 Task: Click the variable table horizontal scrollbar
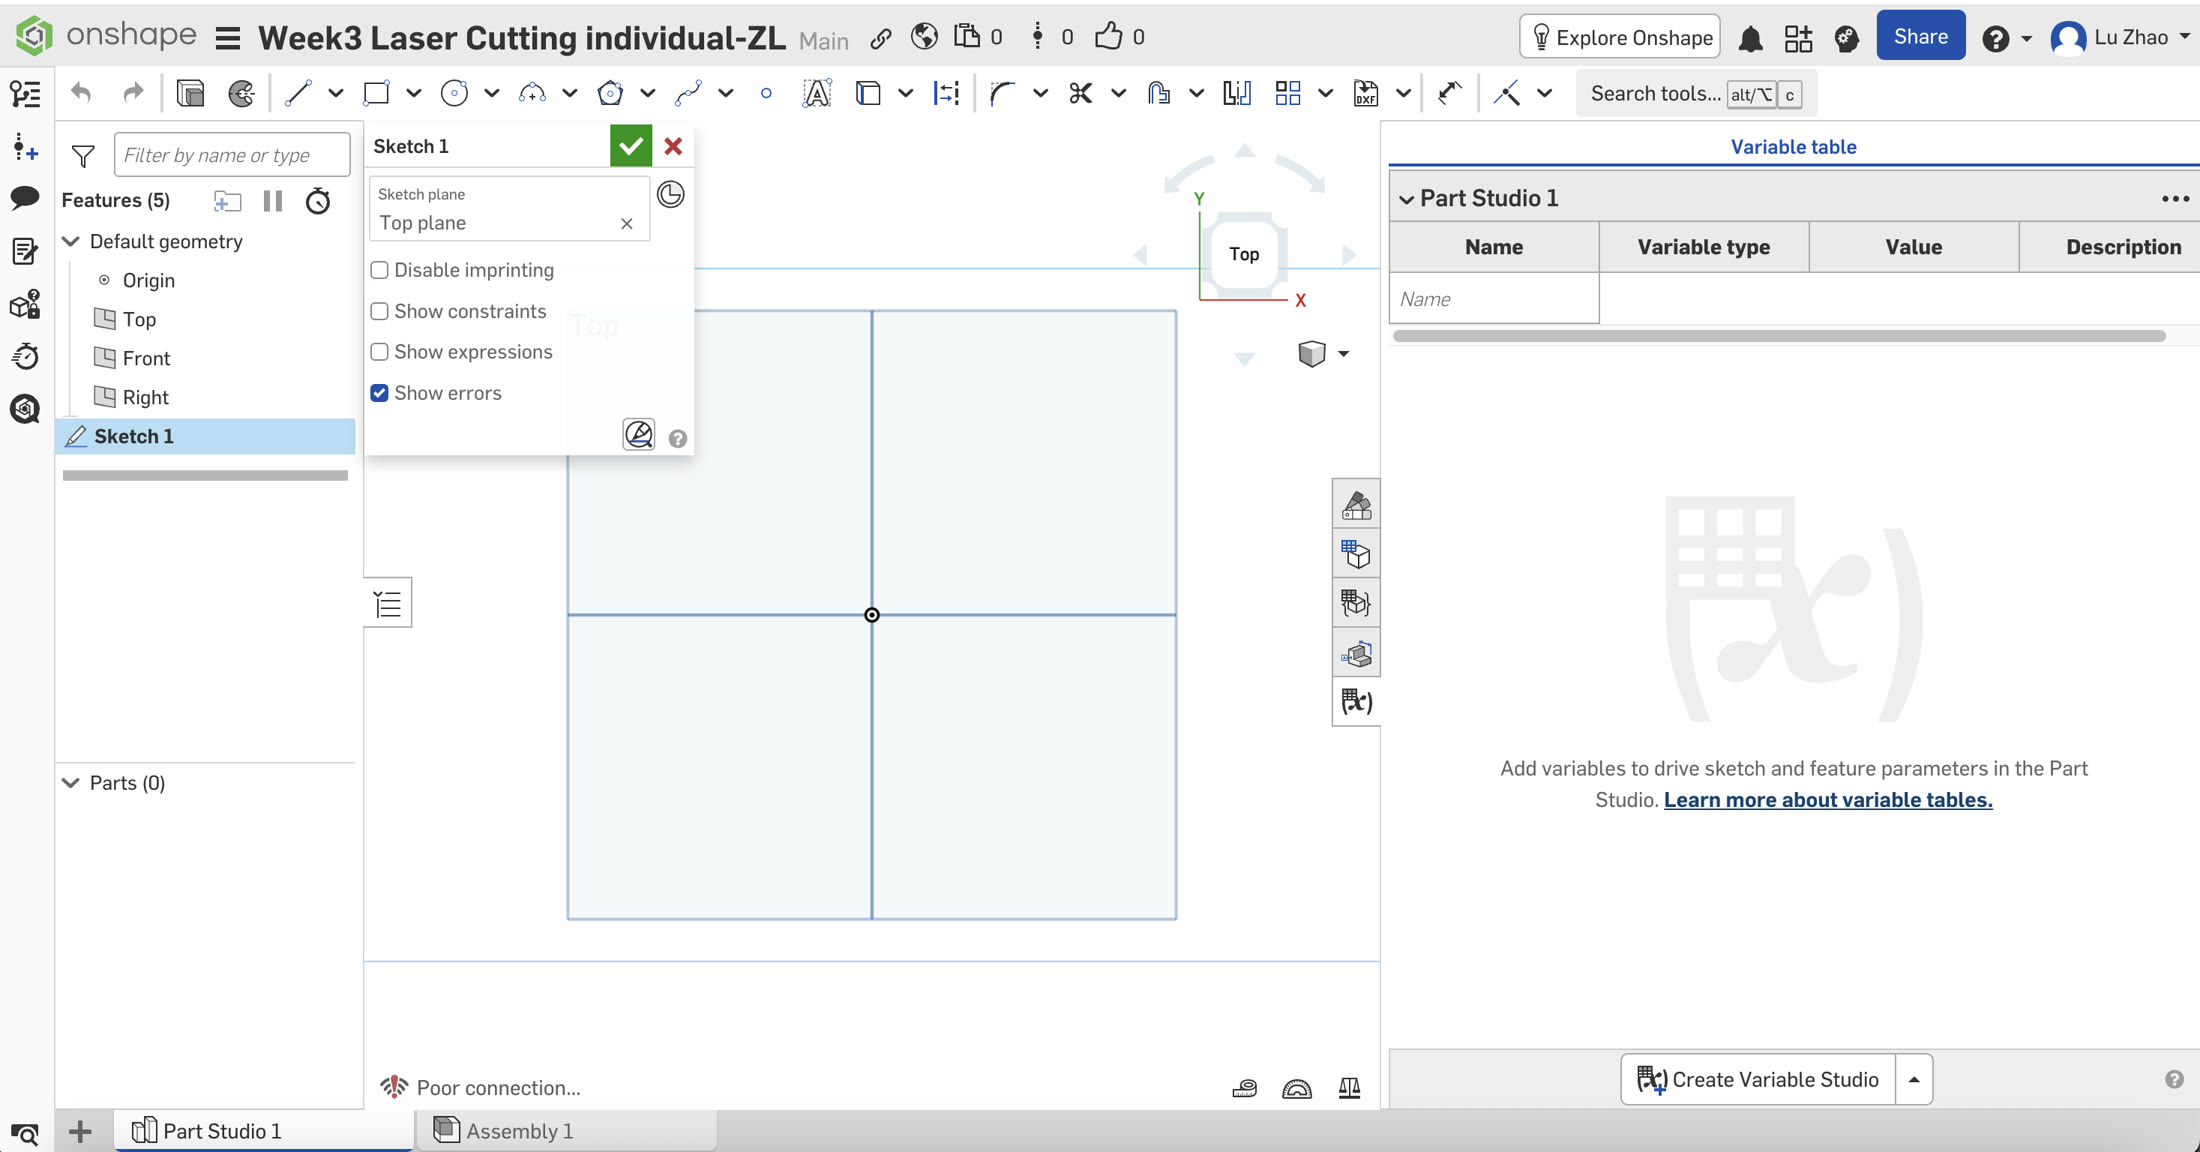(x=1778, y=336)
